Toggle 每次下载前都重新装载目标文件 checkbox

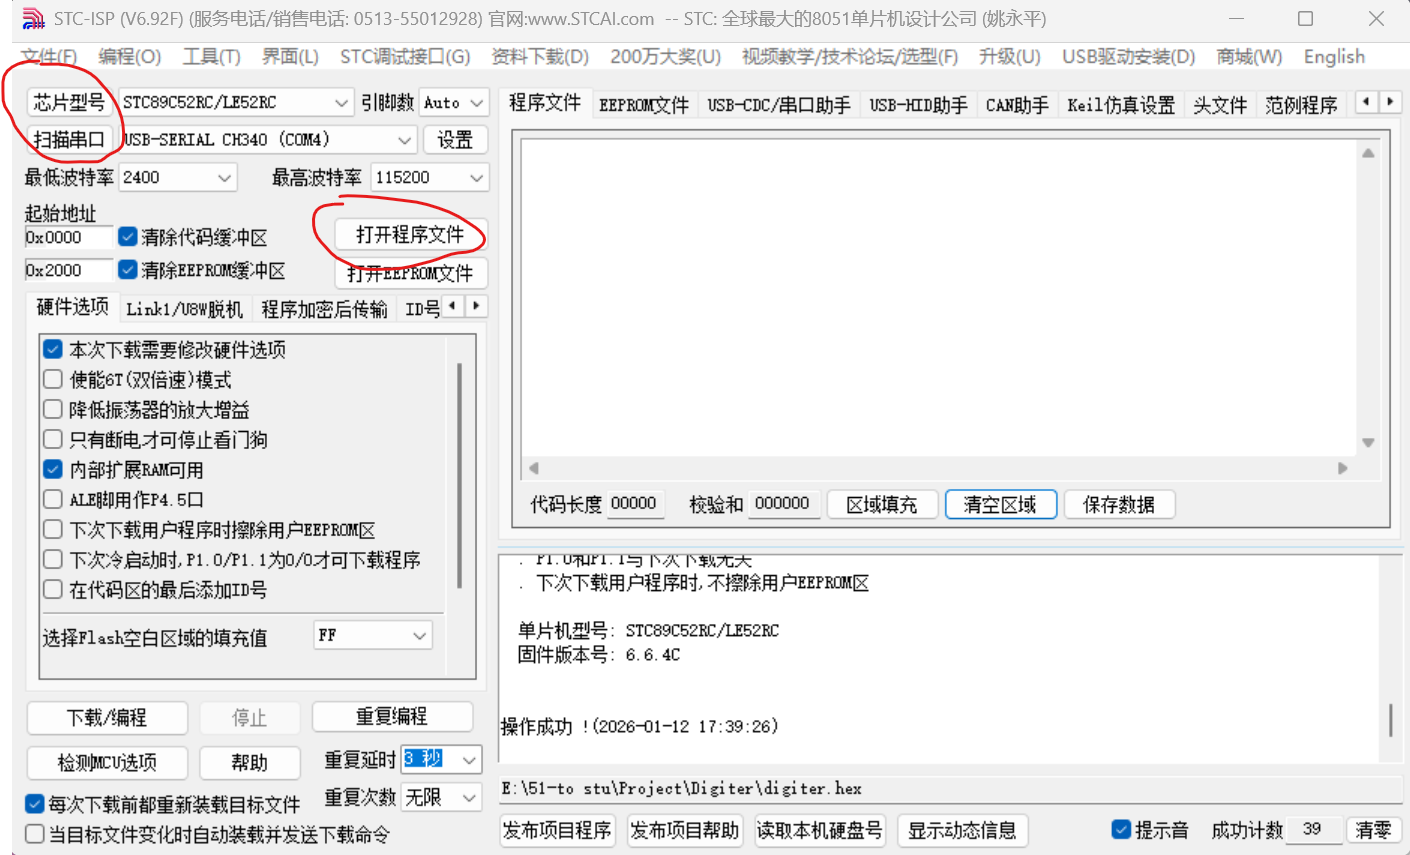(35, 804)
